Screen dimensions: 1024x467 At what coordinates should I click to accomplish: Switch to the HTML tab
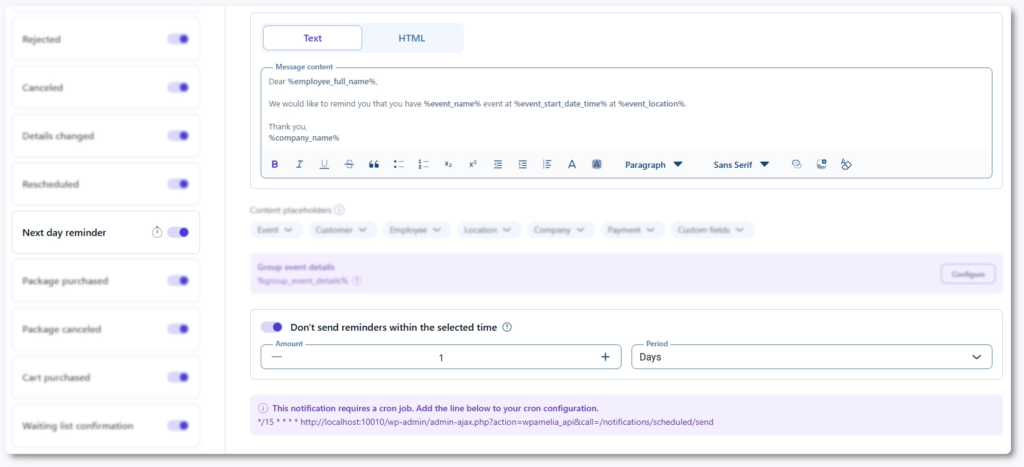tap(412, 38)
